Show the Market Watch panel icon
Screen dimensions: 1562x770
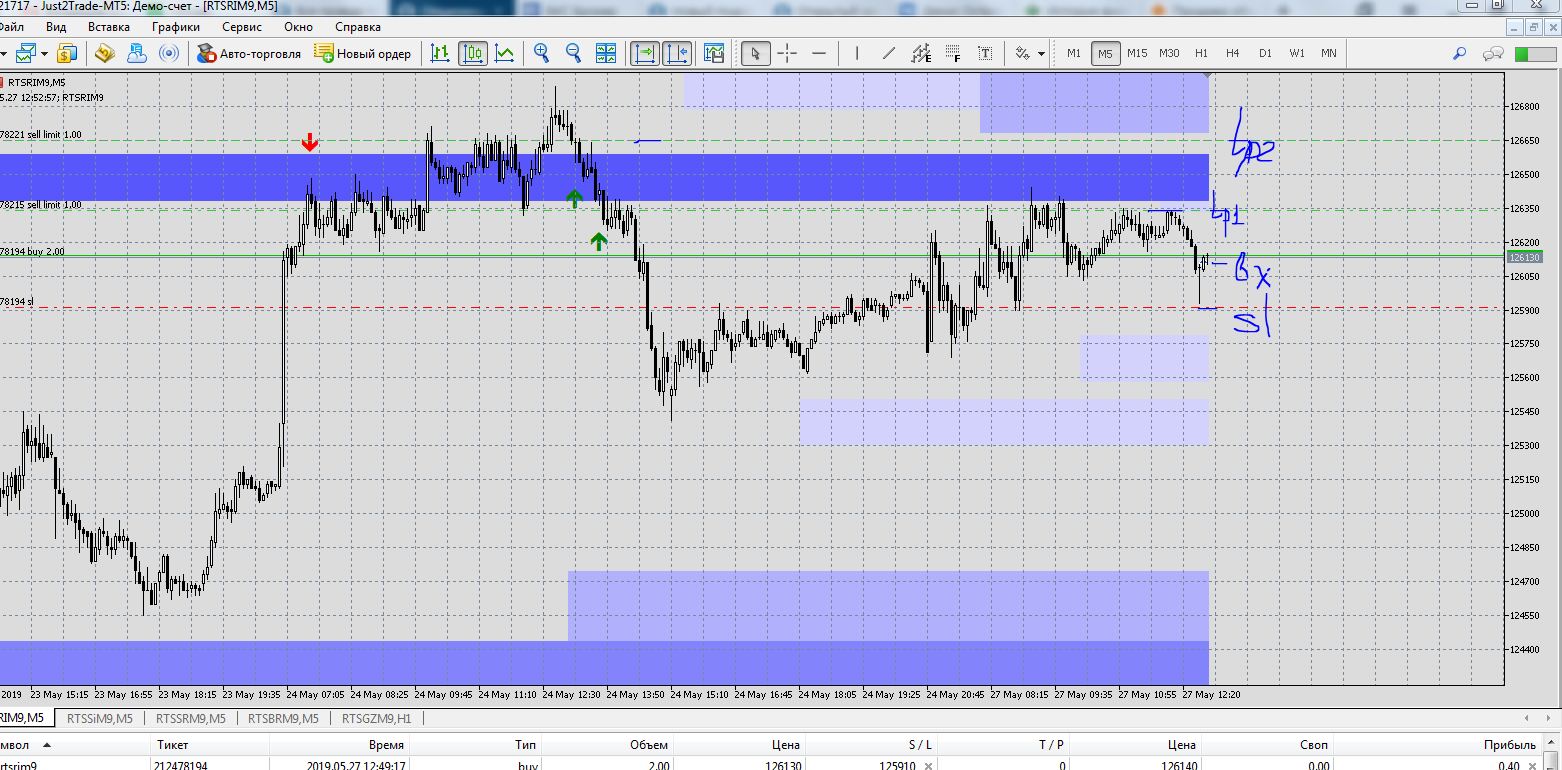click(x=105, y=53)
